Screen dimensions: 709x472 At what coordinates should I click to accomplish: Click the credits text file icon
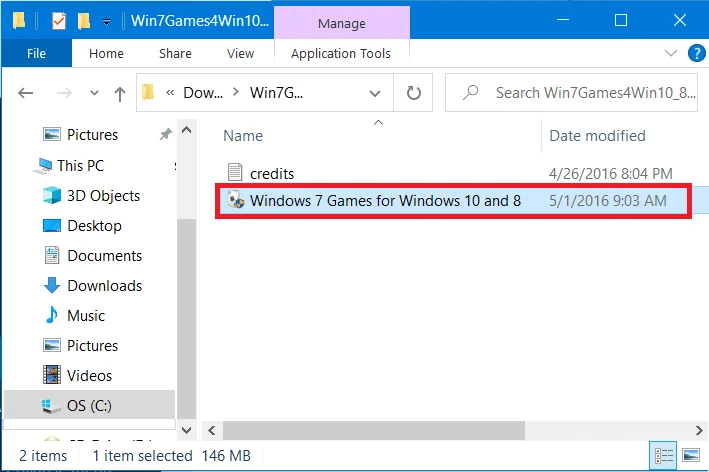tap(235, 172)
